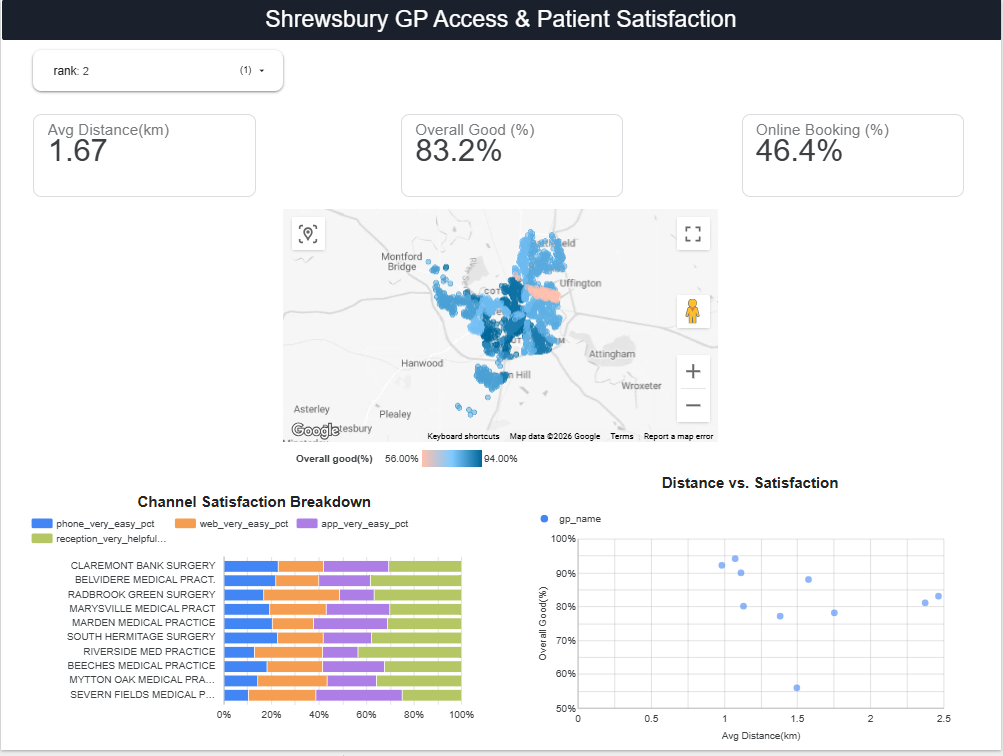Viewport: 1003px width, 756px height.
Task: Toggle app_very_easy_pct legend series
Action: (352, 523)
